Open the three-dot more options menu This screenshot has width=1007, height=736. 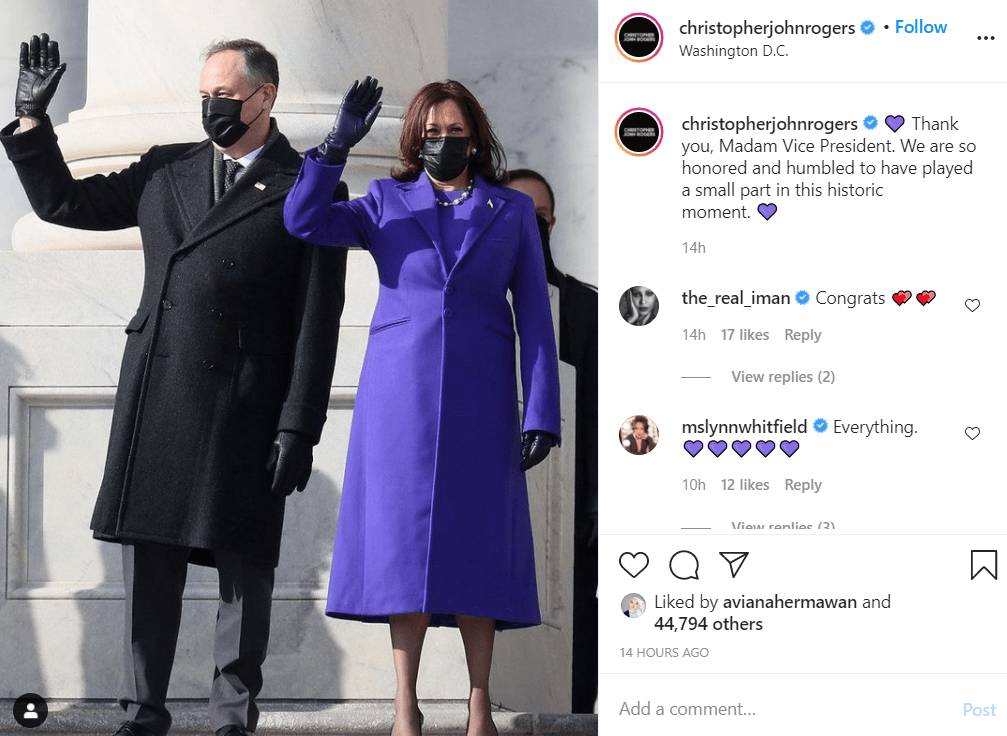tap(985, 39)
